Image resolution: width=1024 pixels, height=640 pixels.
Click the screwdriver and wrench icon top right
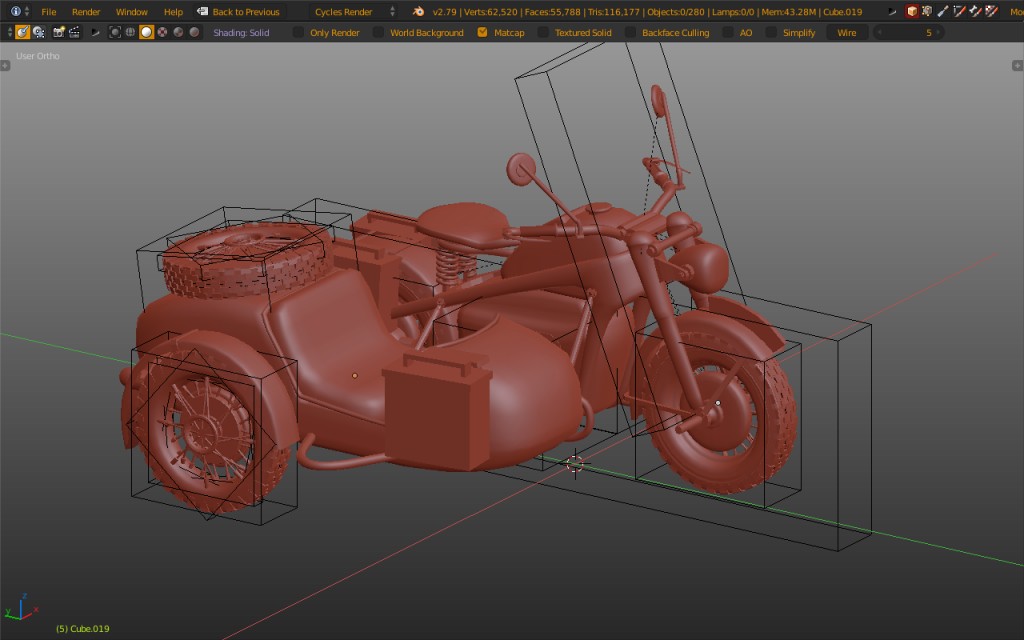(943, 11)
